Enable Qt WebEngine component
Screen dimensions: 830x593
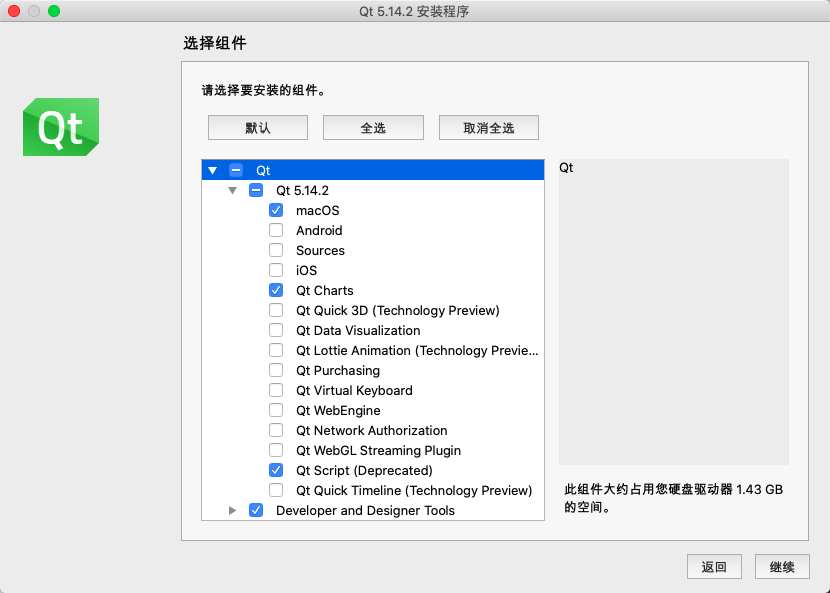pyautogui.click(x=276, y=411)
